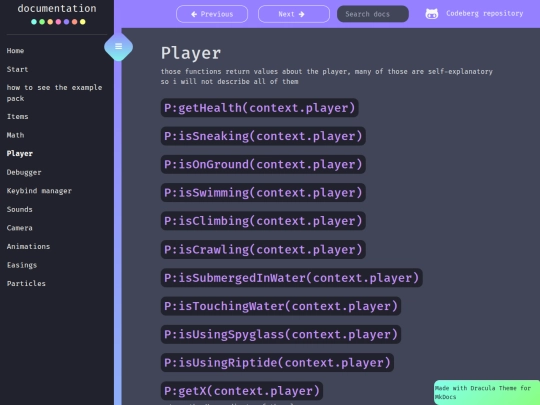Open the Animations page
Image resolution: width=540 pixels, height=405 pixels.
(28, 247)
